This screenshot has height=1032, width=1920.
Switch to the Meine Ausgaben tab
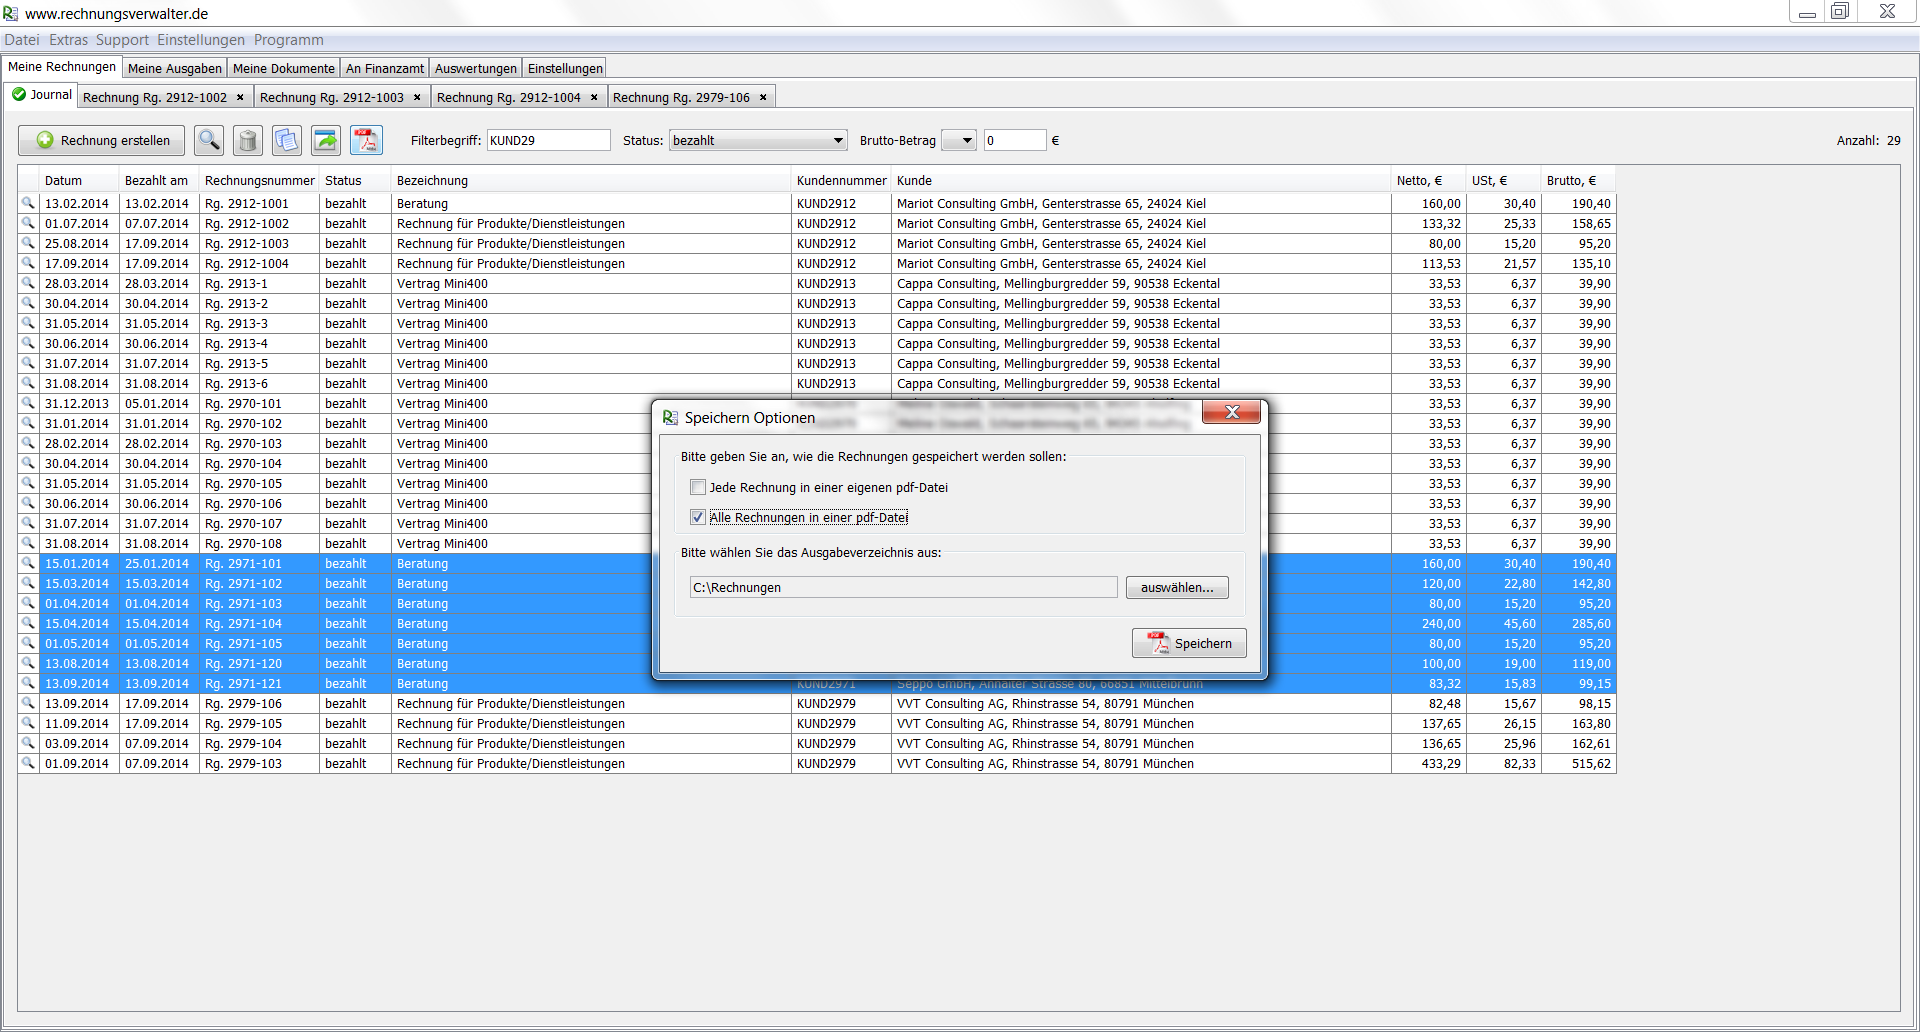point(175,69)
